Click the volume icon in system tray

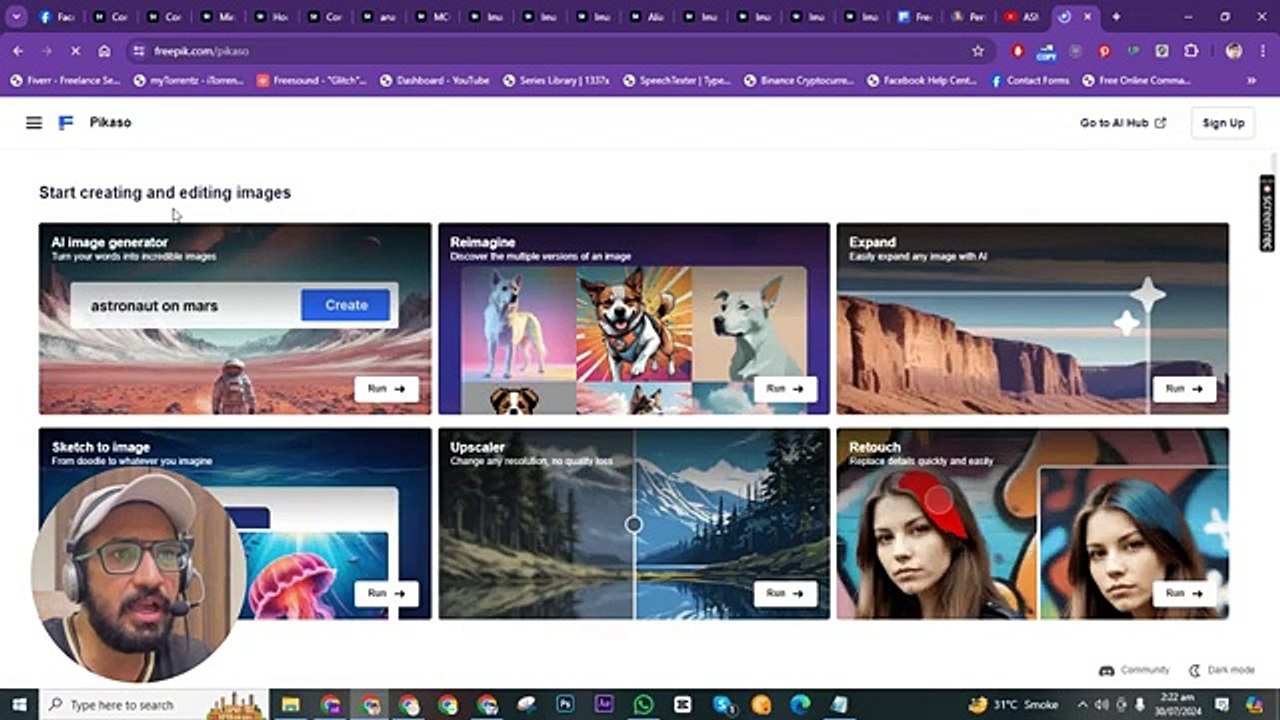pos(1101,705)
